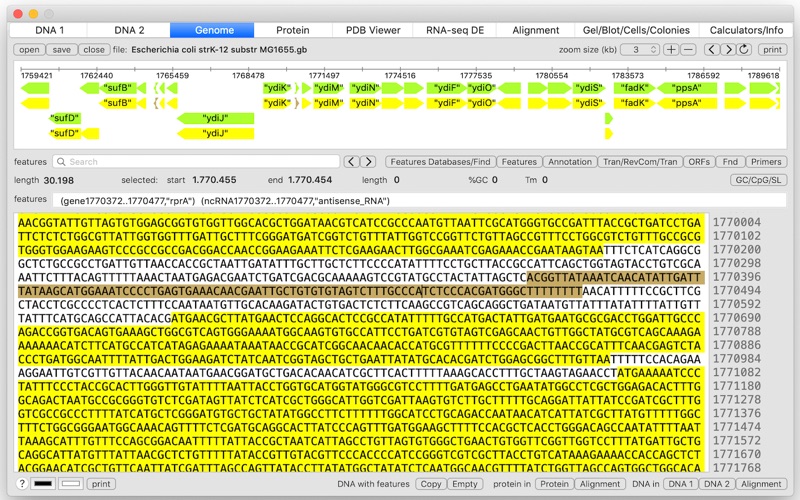Click the close file button

click(x=94, y=49)
